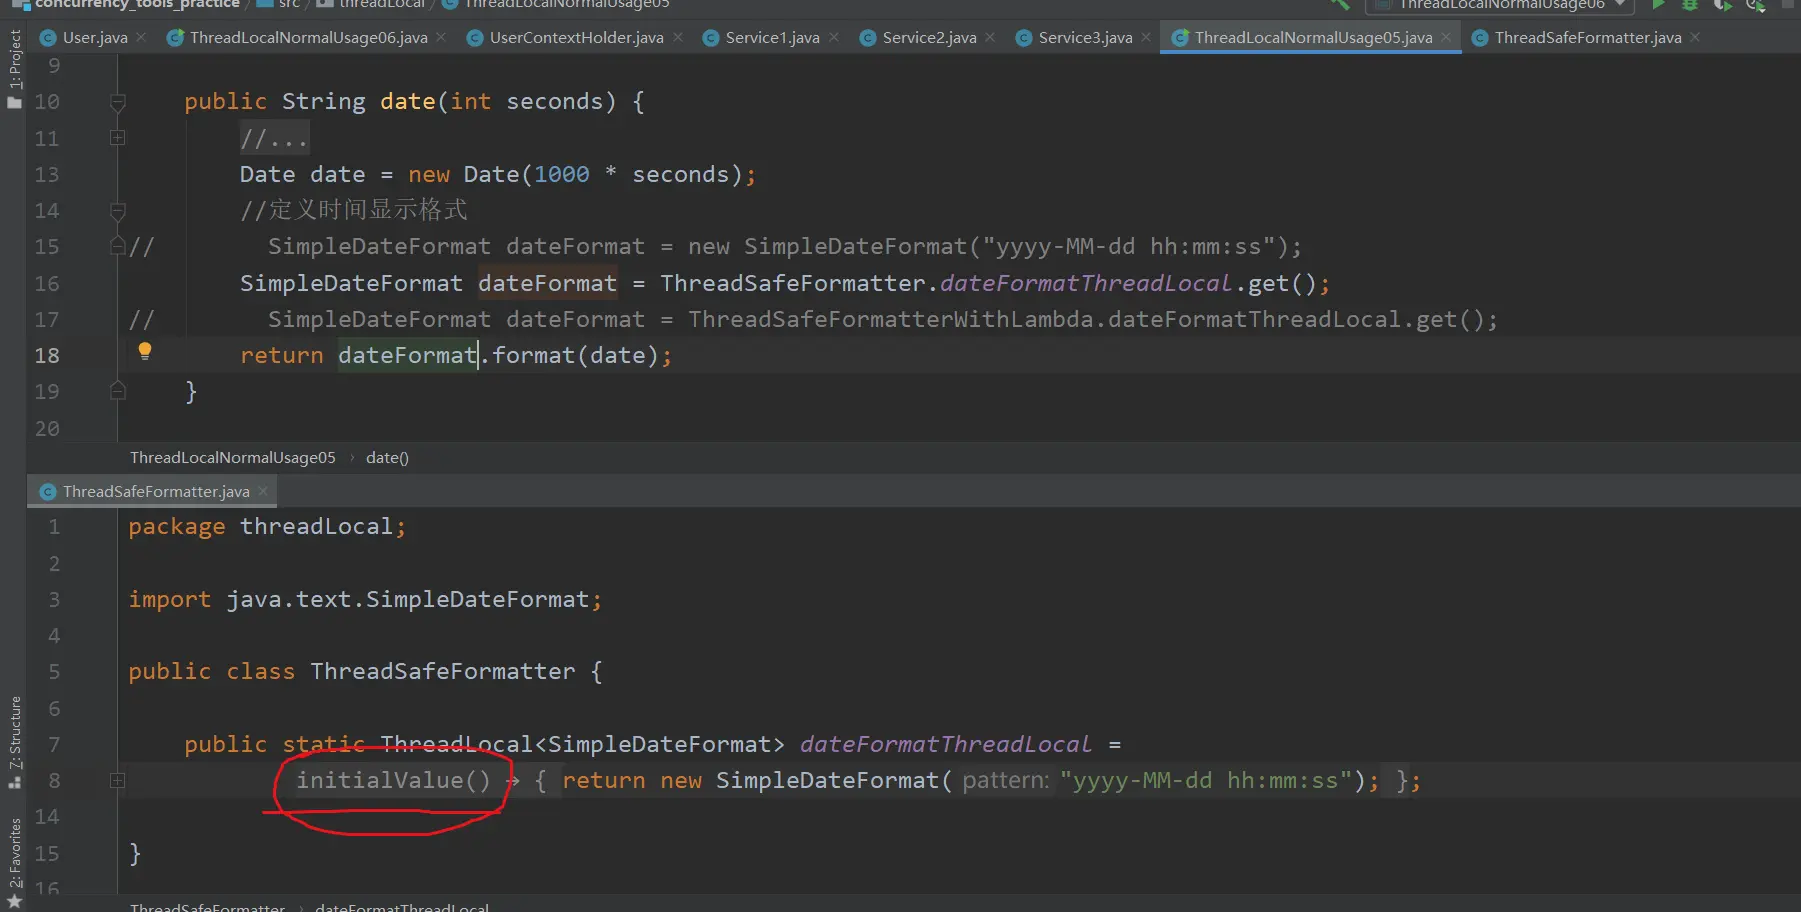The image size is (1801, 912).
Task: Click the Build project hammer icon
Action: pyautogui.click(x=1340, y=4)
